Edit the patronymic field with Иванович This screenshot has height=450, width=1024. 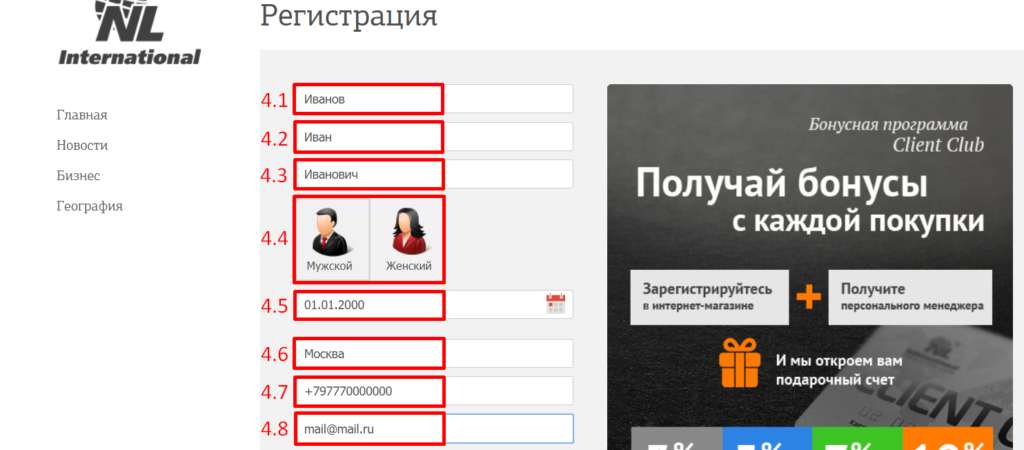coord(434,174)
